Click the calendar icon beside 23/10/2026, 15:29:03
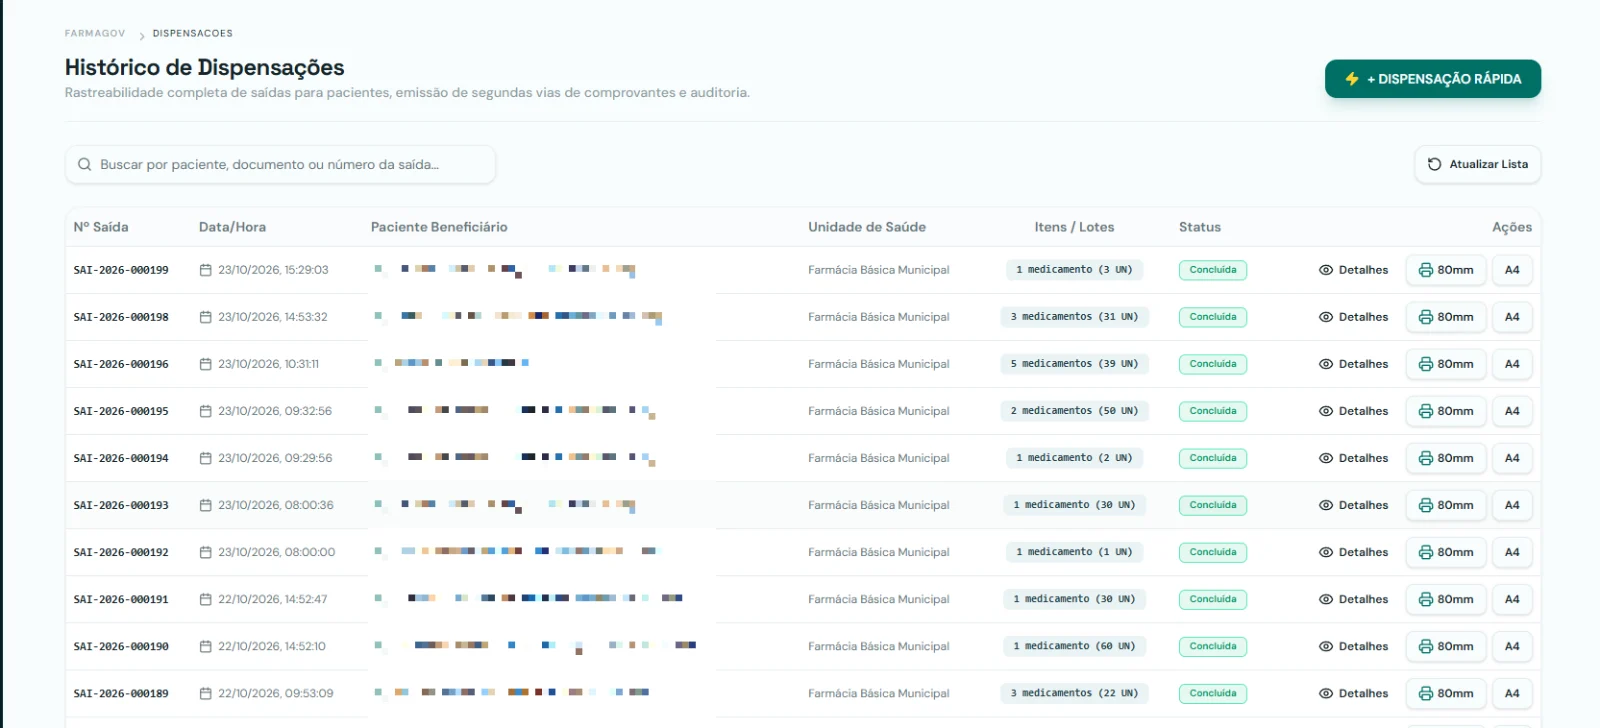The image size is (1600, 728). point(205,270)
